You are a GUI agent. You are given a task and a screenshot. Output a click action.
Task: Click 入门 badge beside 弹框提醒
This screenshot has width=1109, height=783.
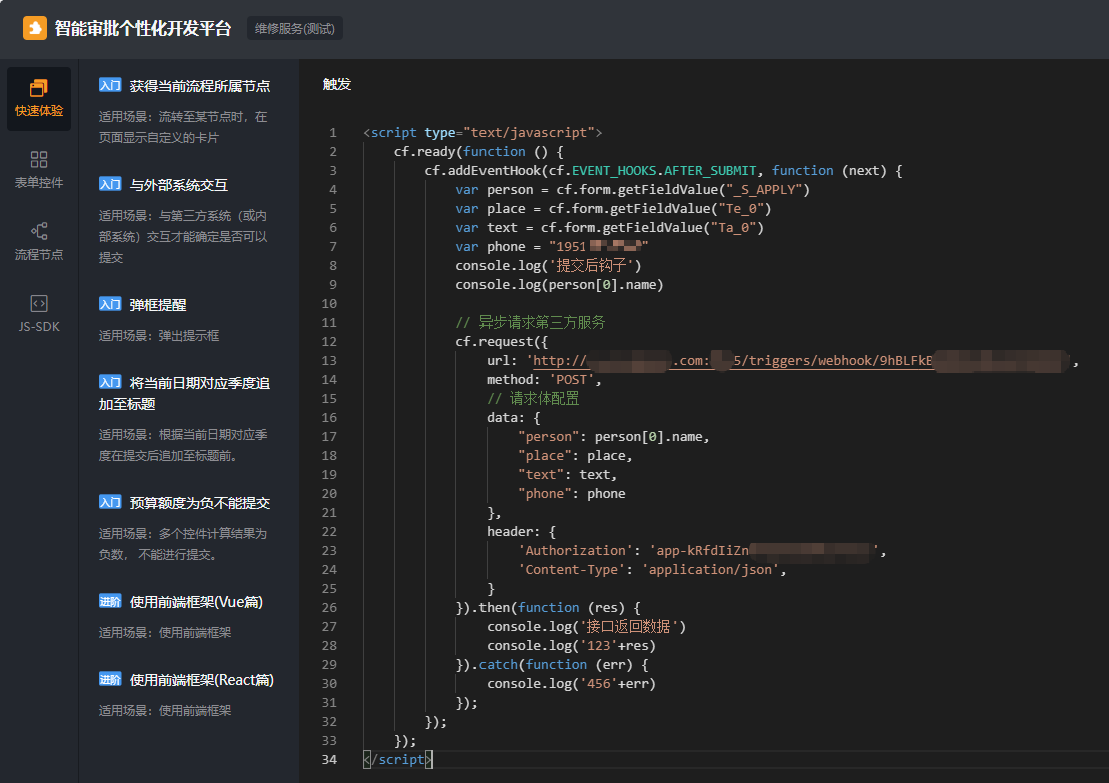(x=110, y=305)
